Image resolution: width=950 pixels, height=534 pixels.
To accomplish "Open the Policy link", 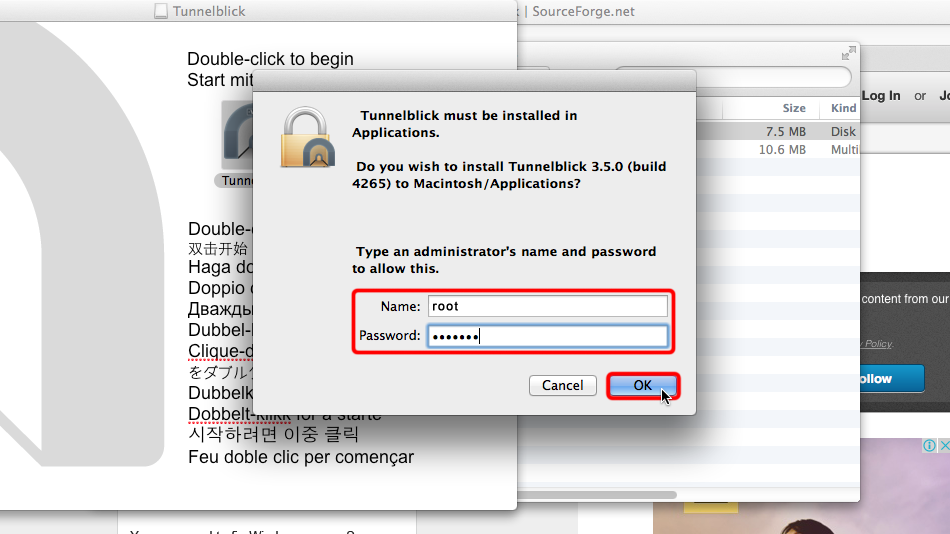I will [x=878, y=344].
